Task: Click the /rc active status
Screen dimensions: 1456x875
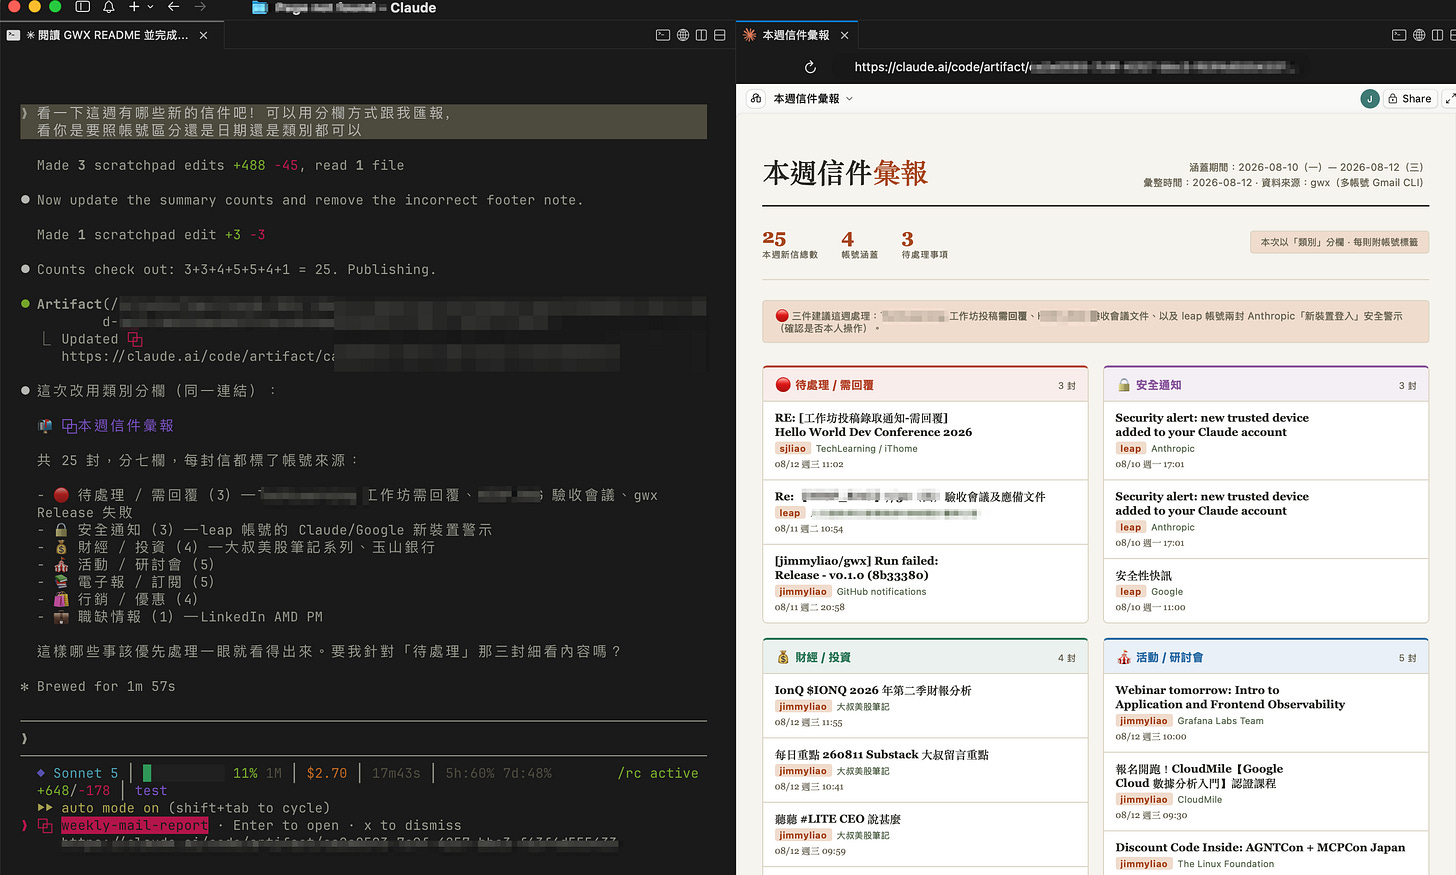Action: click(x=657, y=773)
